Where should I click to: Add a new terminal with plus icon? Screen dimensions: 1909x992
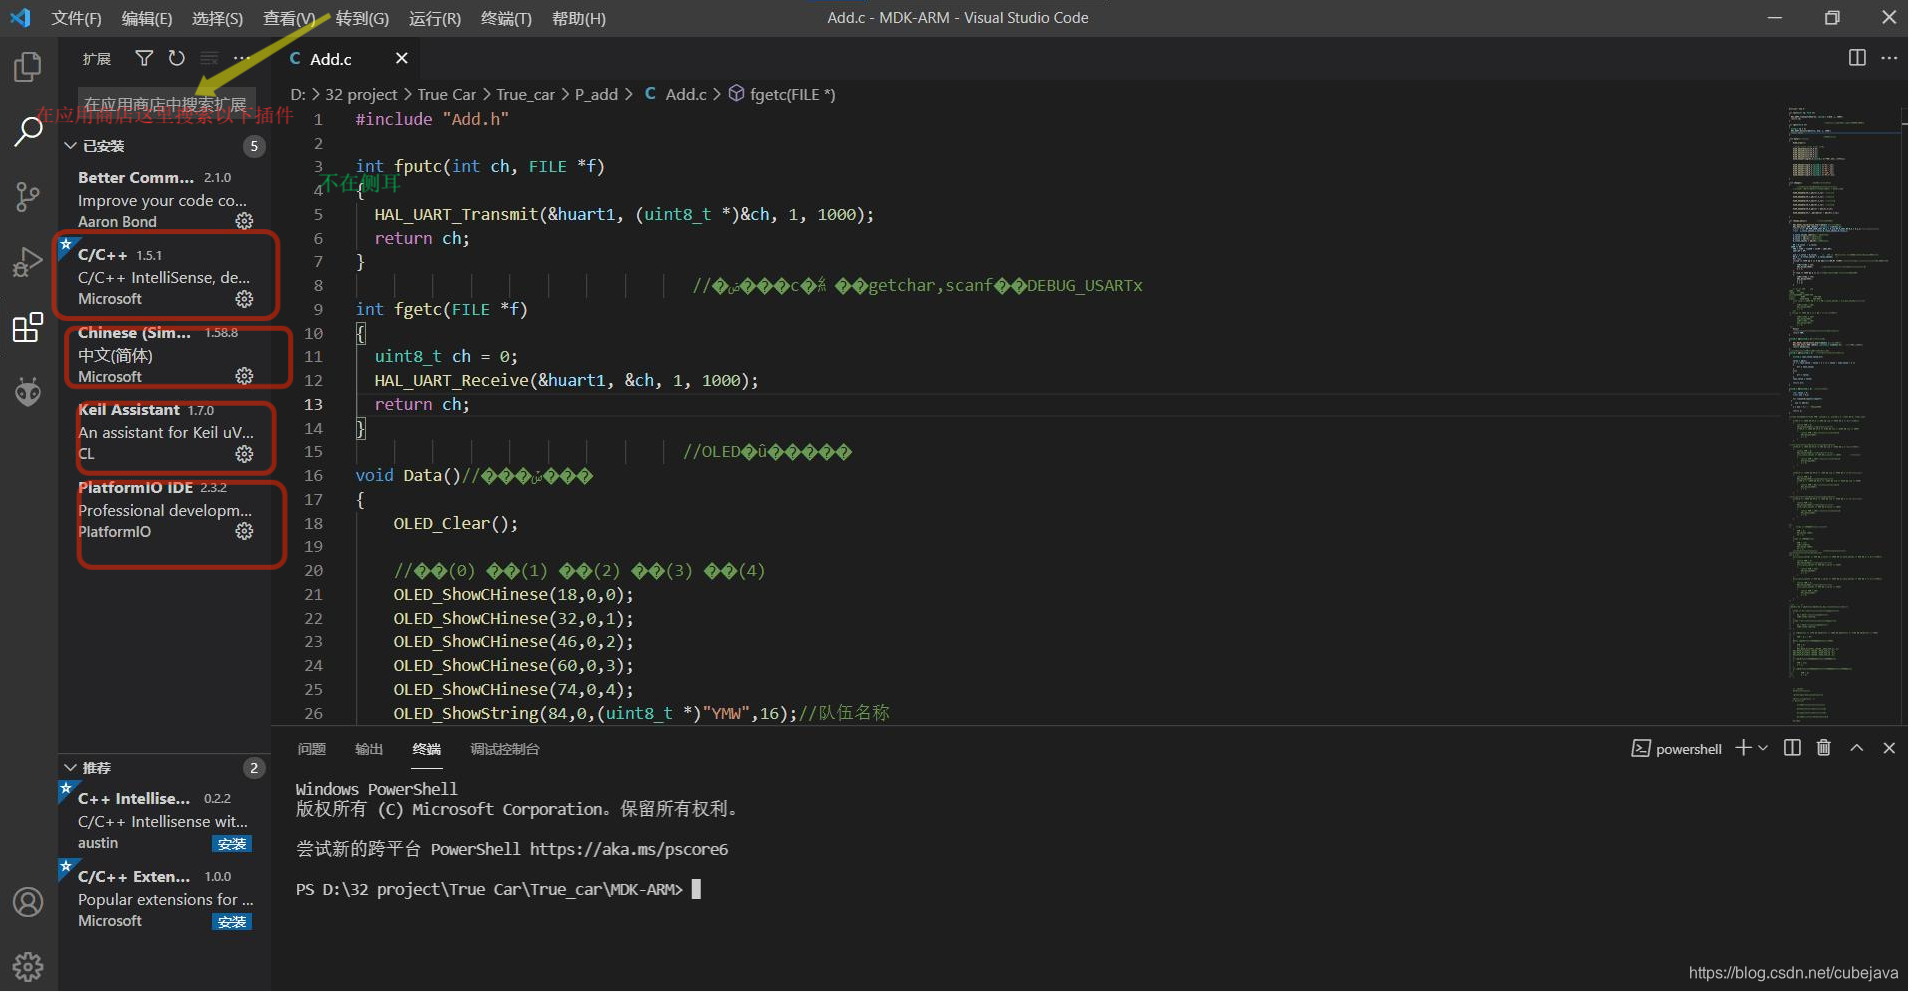tap(1743, 748)
